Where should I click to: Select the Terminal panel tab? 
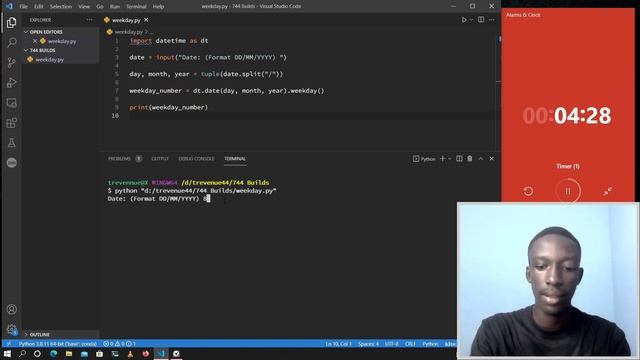pos(235,158)
